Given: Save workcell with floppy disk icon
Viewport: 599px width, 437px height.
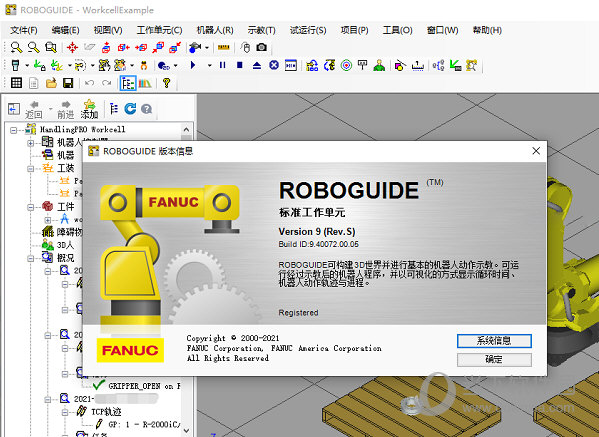Looking at the screenshot, I should pyautogui.click(x=68, y=83).
